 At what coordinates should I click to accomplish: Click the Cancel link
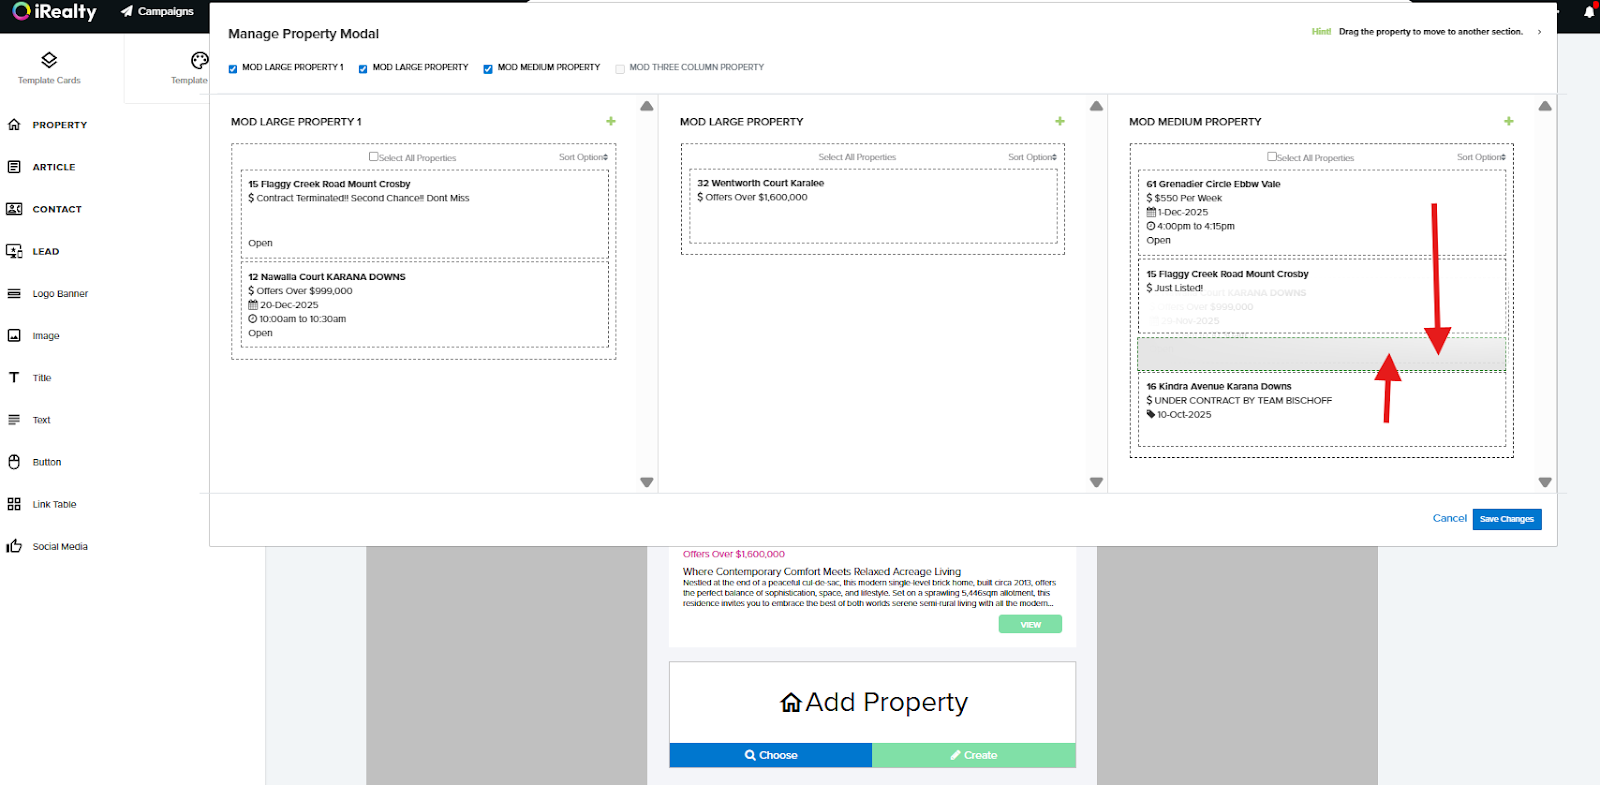click(1449, 518)
